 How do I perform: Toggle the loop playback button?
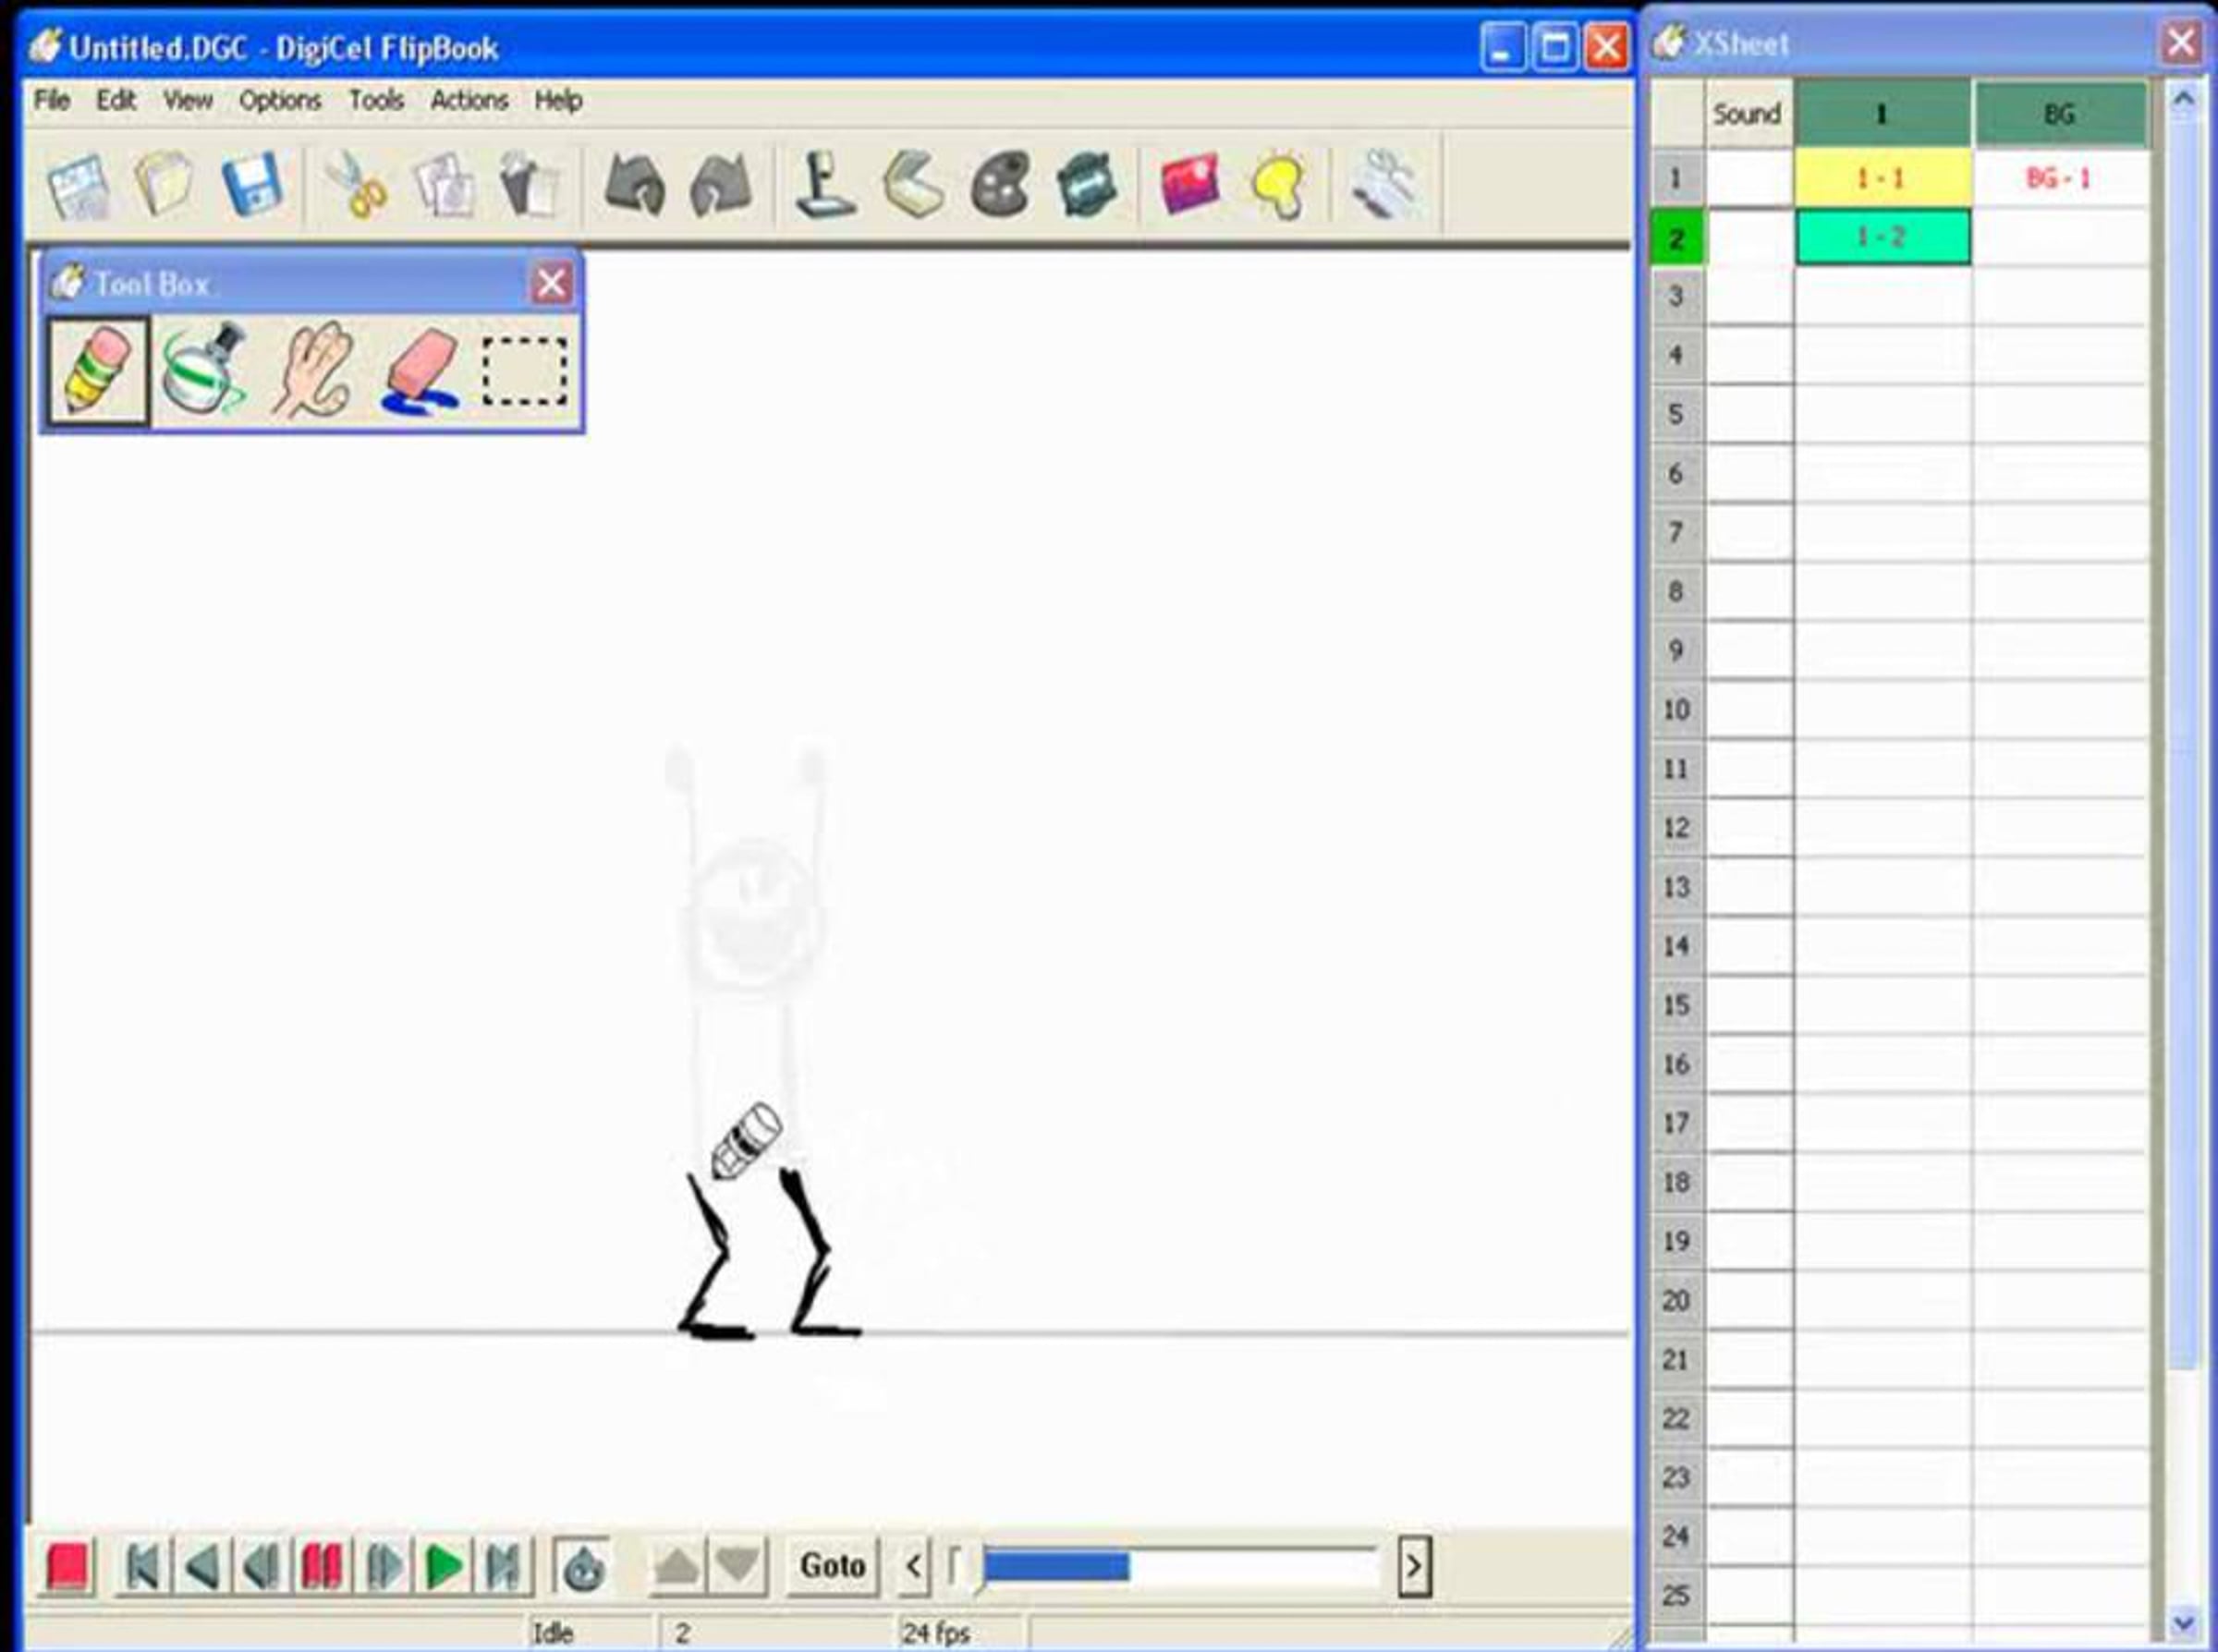(583, 1566)
